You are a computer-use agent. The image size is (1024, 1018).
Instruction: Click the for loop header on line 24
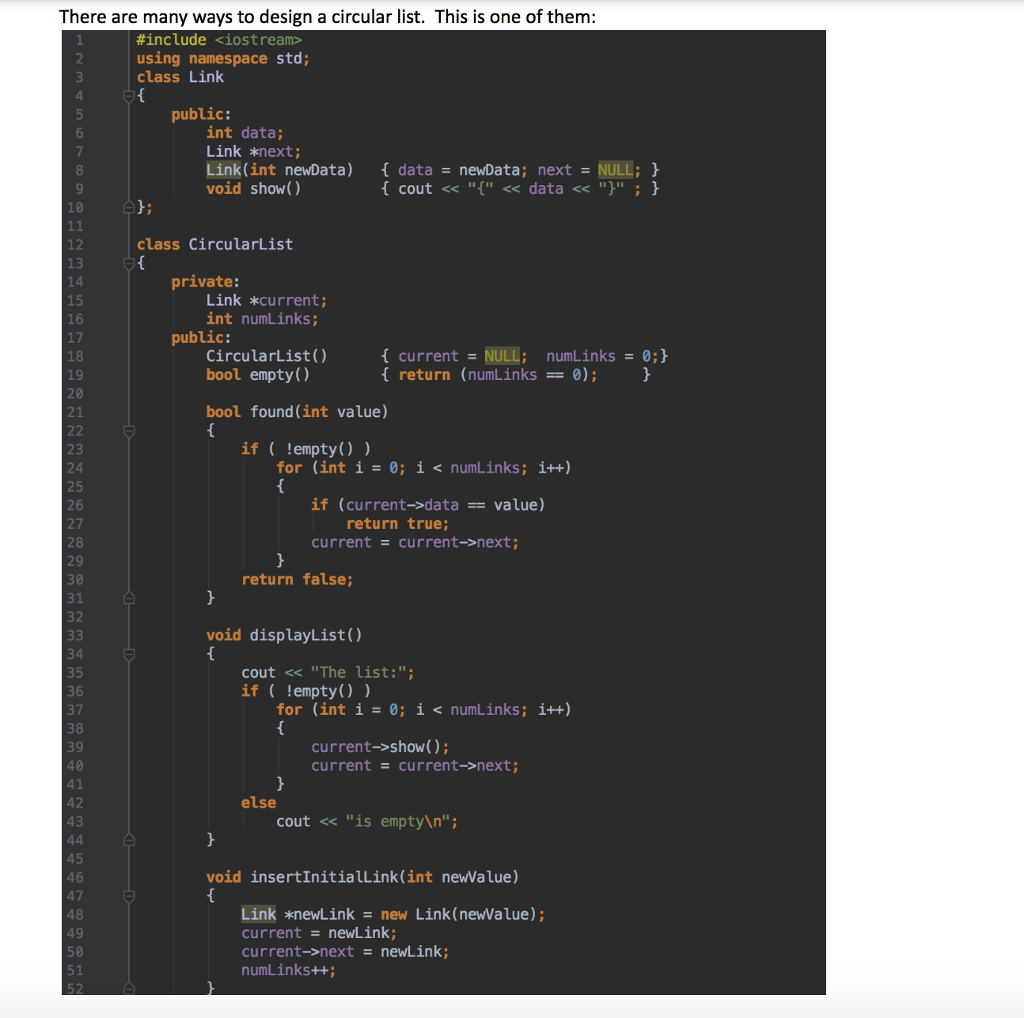click(x=423, y=468)
